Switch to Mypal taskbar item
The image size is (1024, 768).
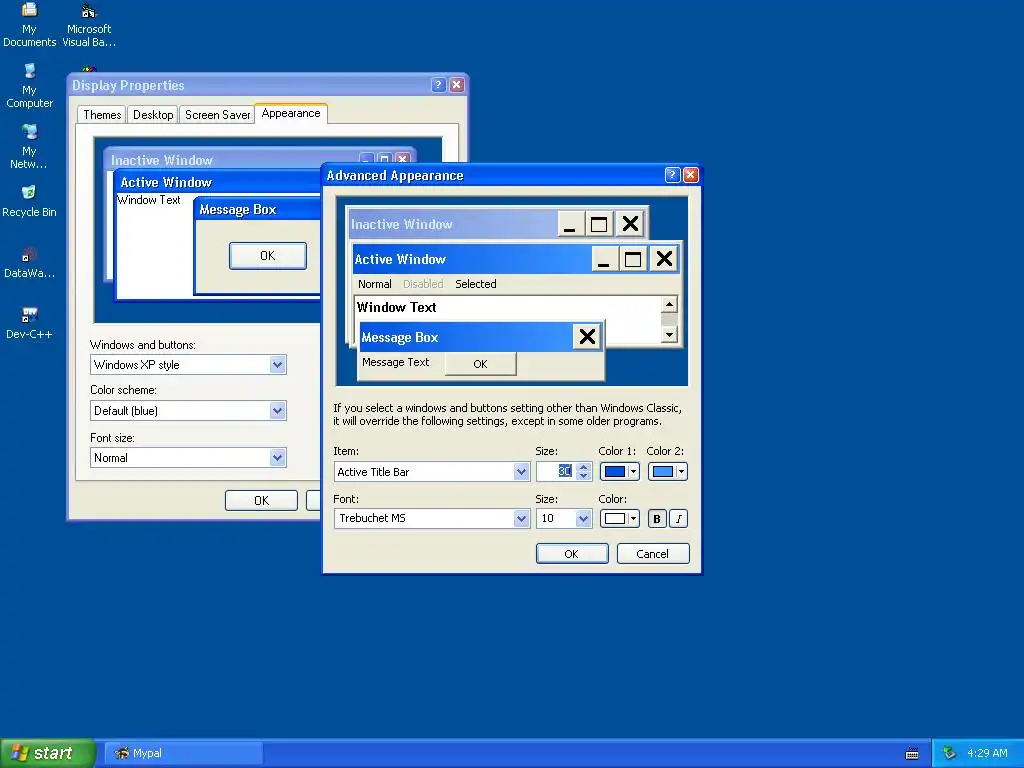coord(184,753)
